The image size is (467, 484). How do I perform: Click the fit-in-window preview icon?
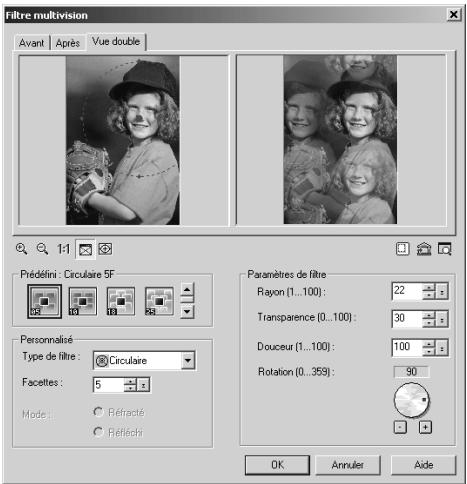(x=85, y=249)
